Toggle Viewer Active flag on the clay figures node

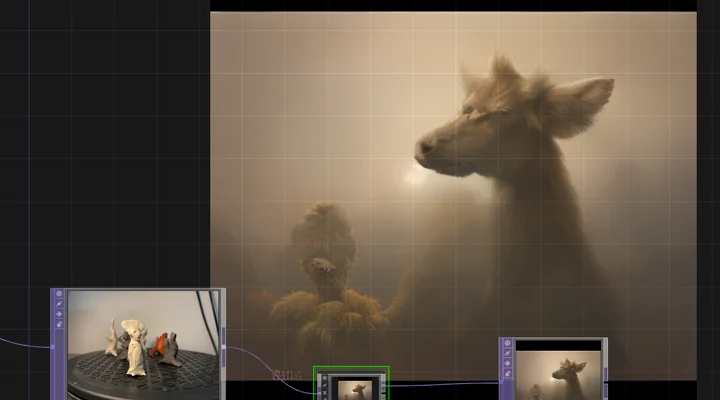point(59,295)
